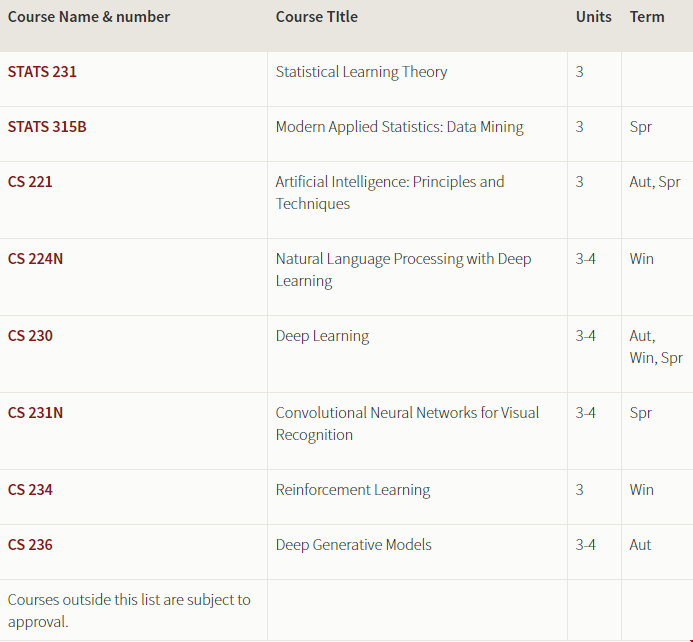The height and width of the screenshot is (642, 693).
Task: Visit the CS 231N course page
Action: (35, 413)
